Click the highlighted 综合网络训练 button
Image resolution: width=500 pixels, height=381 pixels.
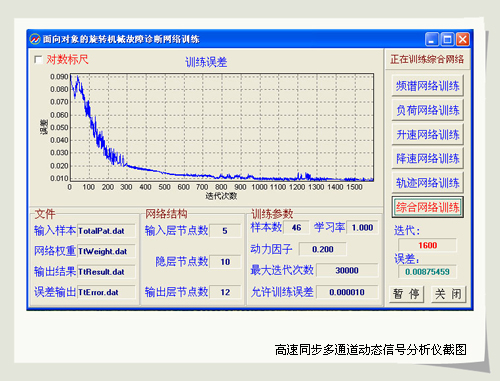pos(427,207)
